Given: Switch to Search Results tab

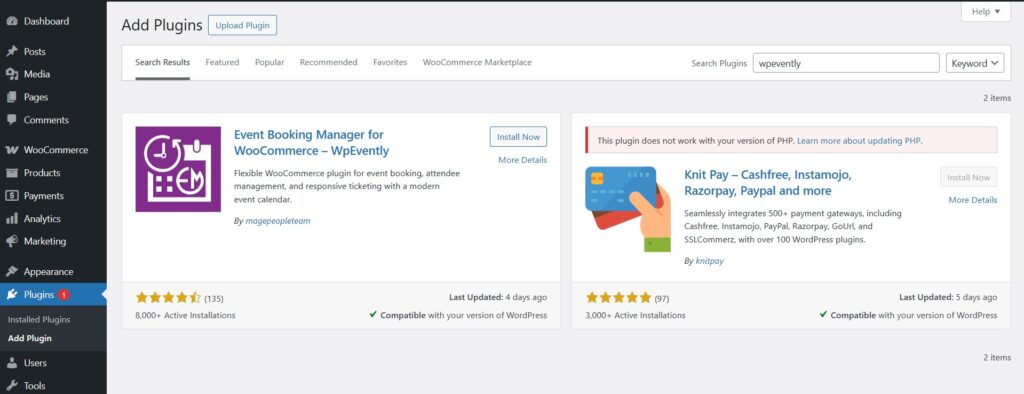Looking at the screenshot, I should coord(163,63).
